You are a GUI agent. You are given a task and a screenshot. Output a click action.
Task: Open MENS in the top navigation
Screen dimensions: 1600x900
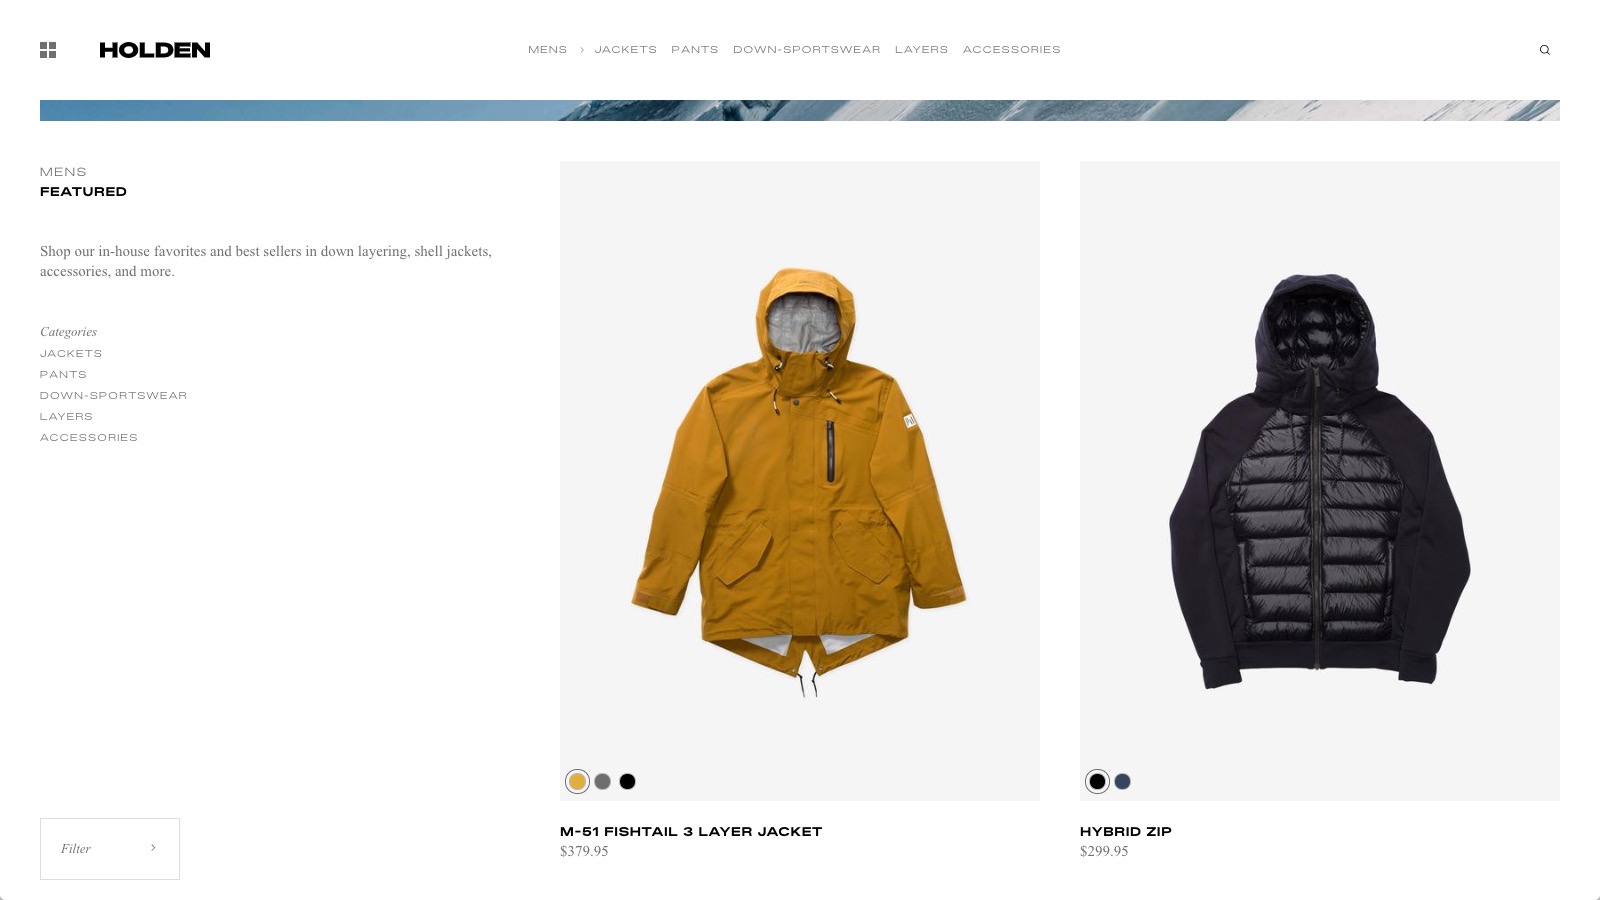[547, 50]
